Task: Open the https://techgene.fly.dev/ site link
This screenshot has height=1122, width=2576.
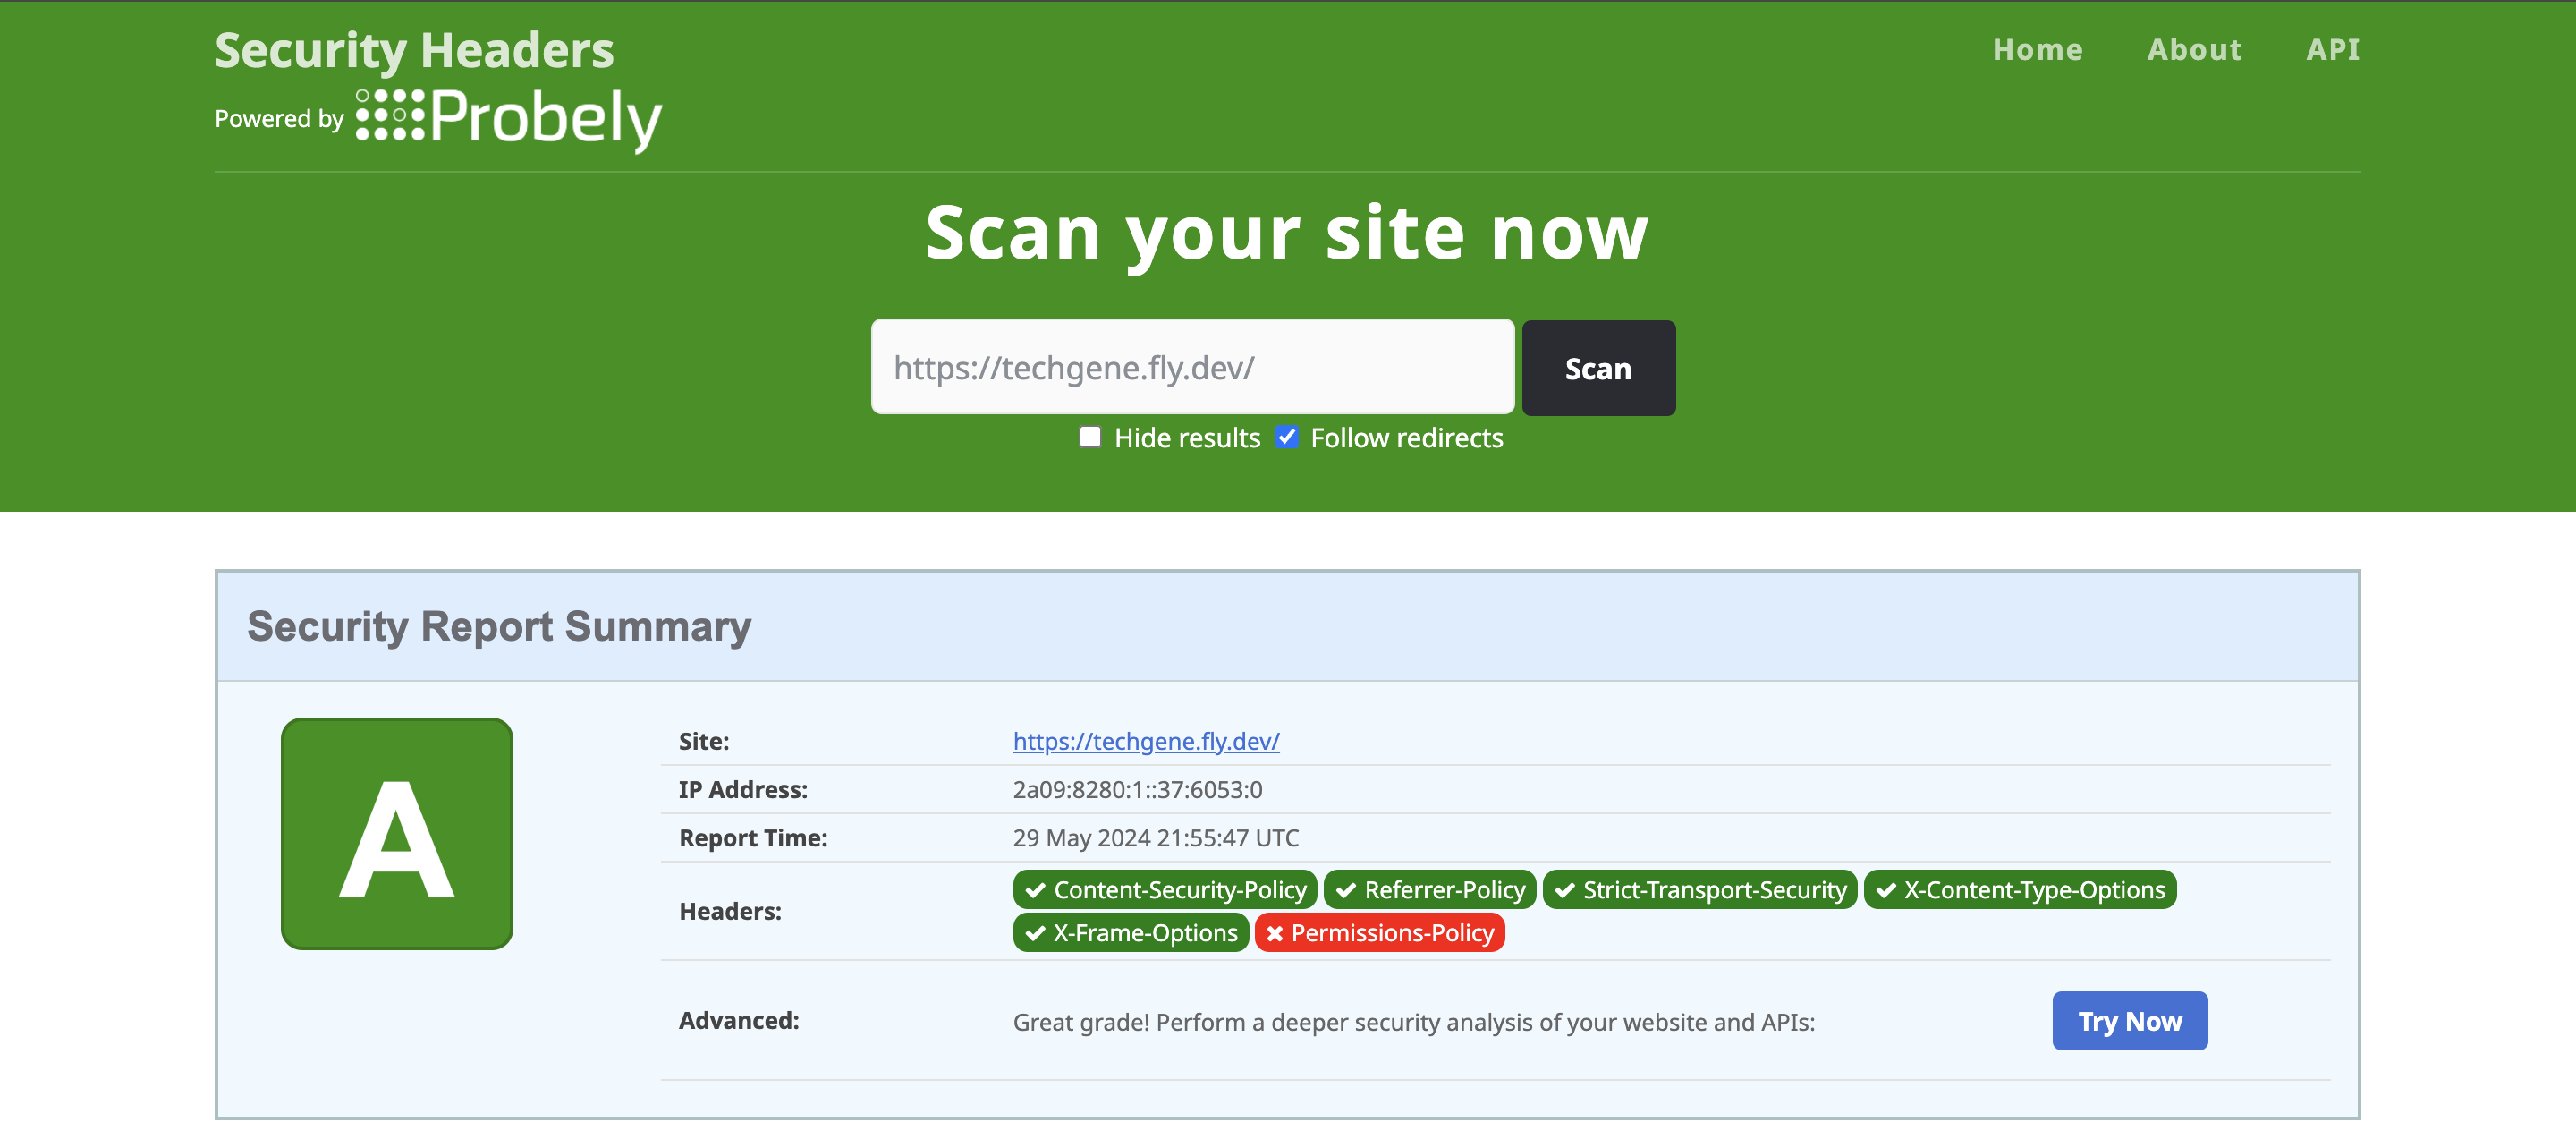Action: pyautogui.click(x=1145, y=741)
